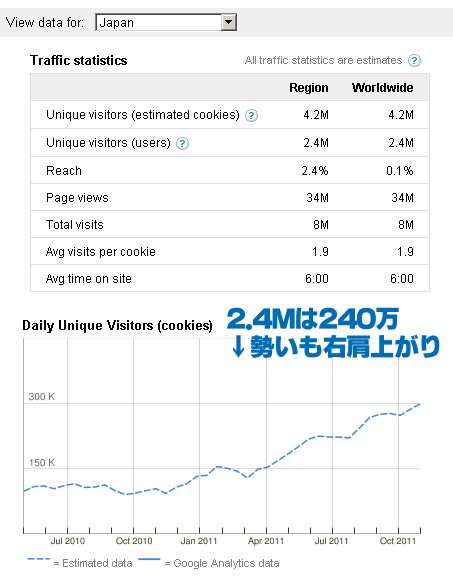
Task: Select the Japan combo box field
Action: (166, 22)
